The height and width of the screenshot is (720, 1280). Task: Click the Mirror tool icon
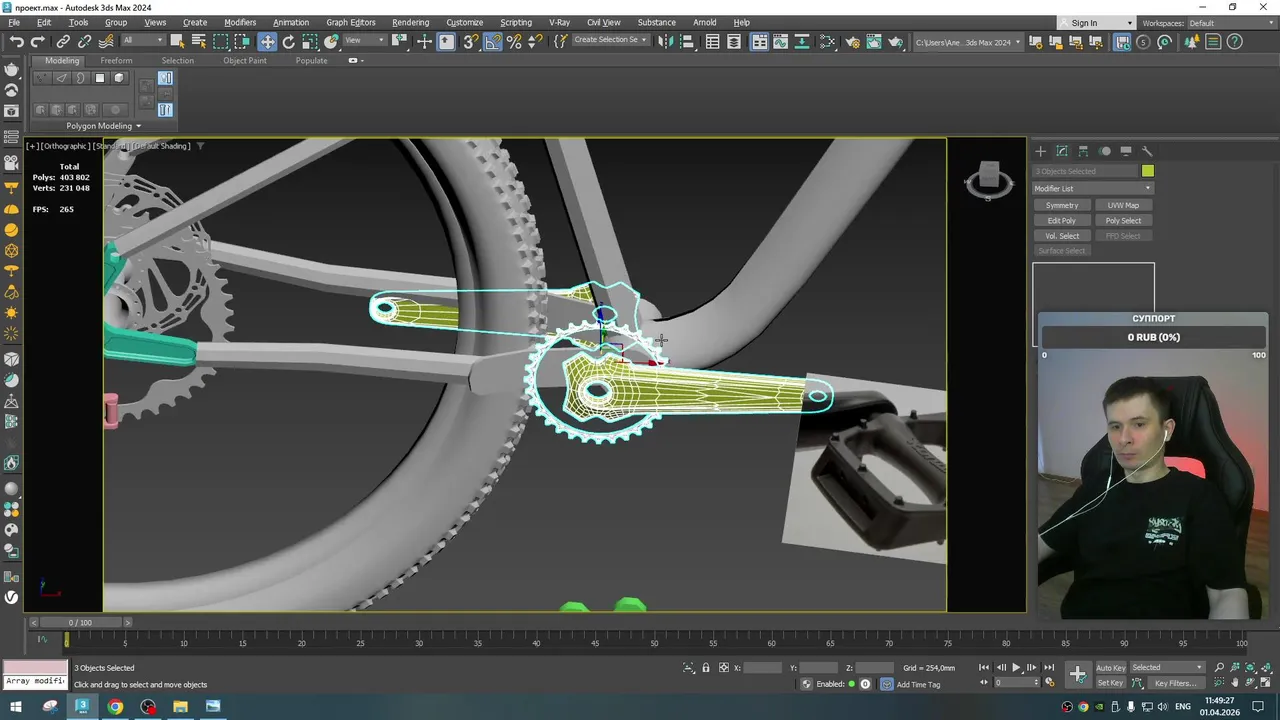pyautogui.click(x=666, y=41)
